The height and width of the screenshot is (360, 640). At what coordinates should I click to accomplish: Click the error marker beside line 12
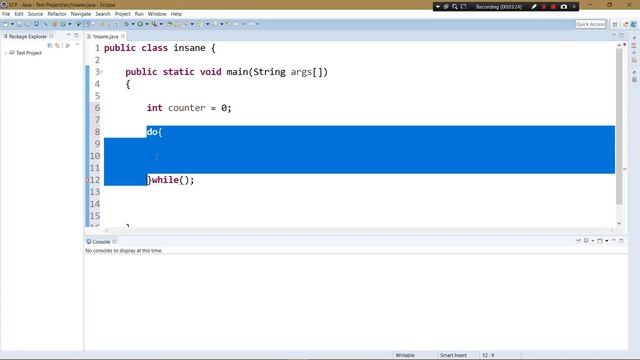coord(87,180)
